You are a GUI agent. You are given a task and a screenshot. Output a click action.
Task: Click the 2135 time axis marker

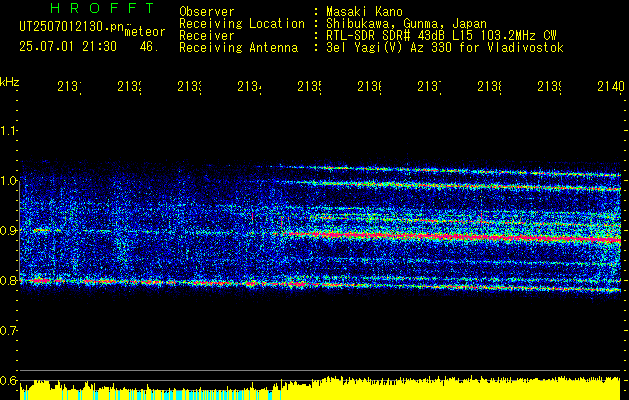coord(309,87)
